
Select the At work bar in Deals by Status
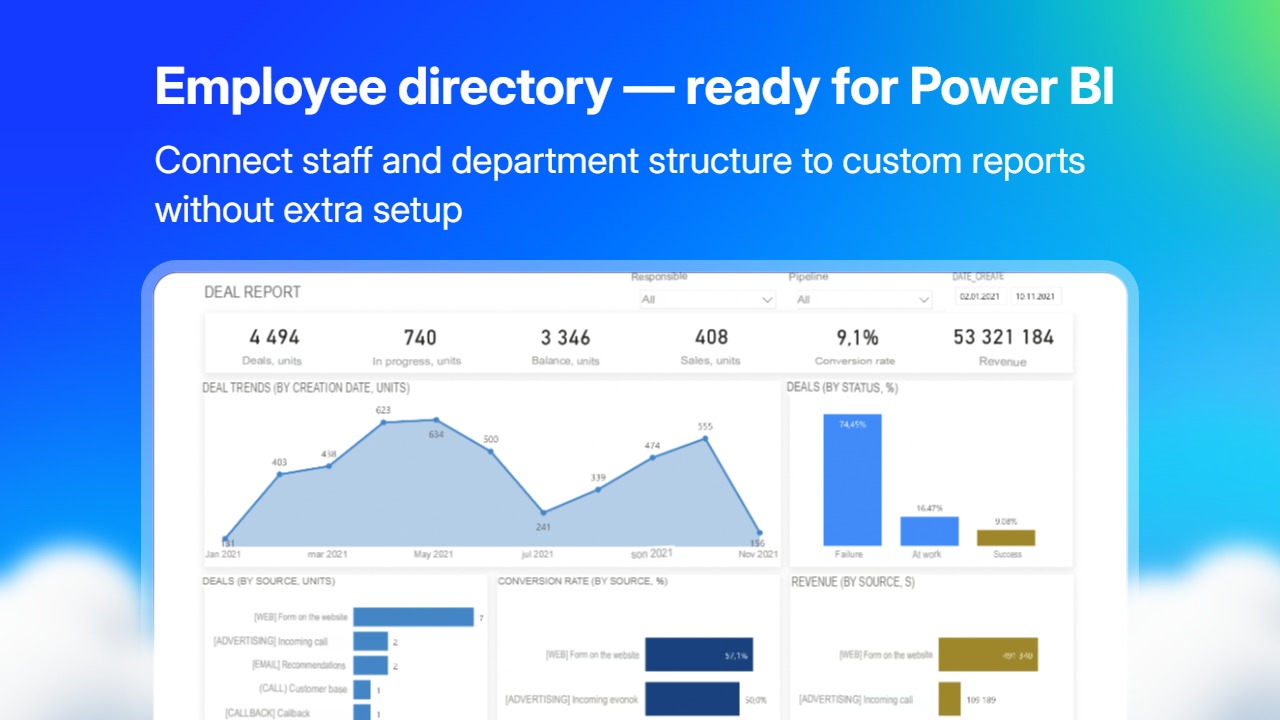[x=930, y=531]
